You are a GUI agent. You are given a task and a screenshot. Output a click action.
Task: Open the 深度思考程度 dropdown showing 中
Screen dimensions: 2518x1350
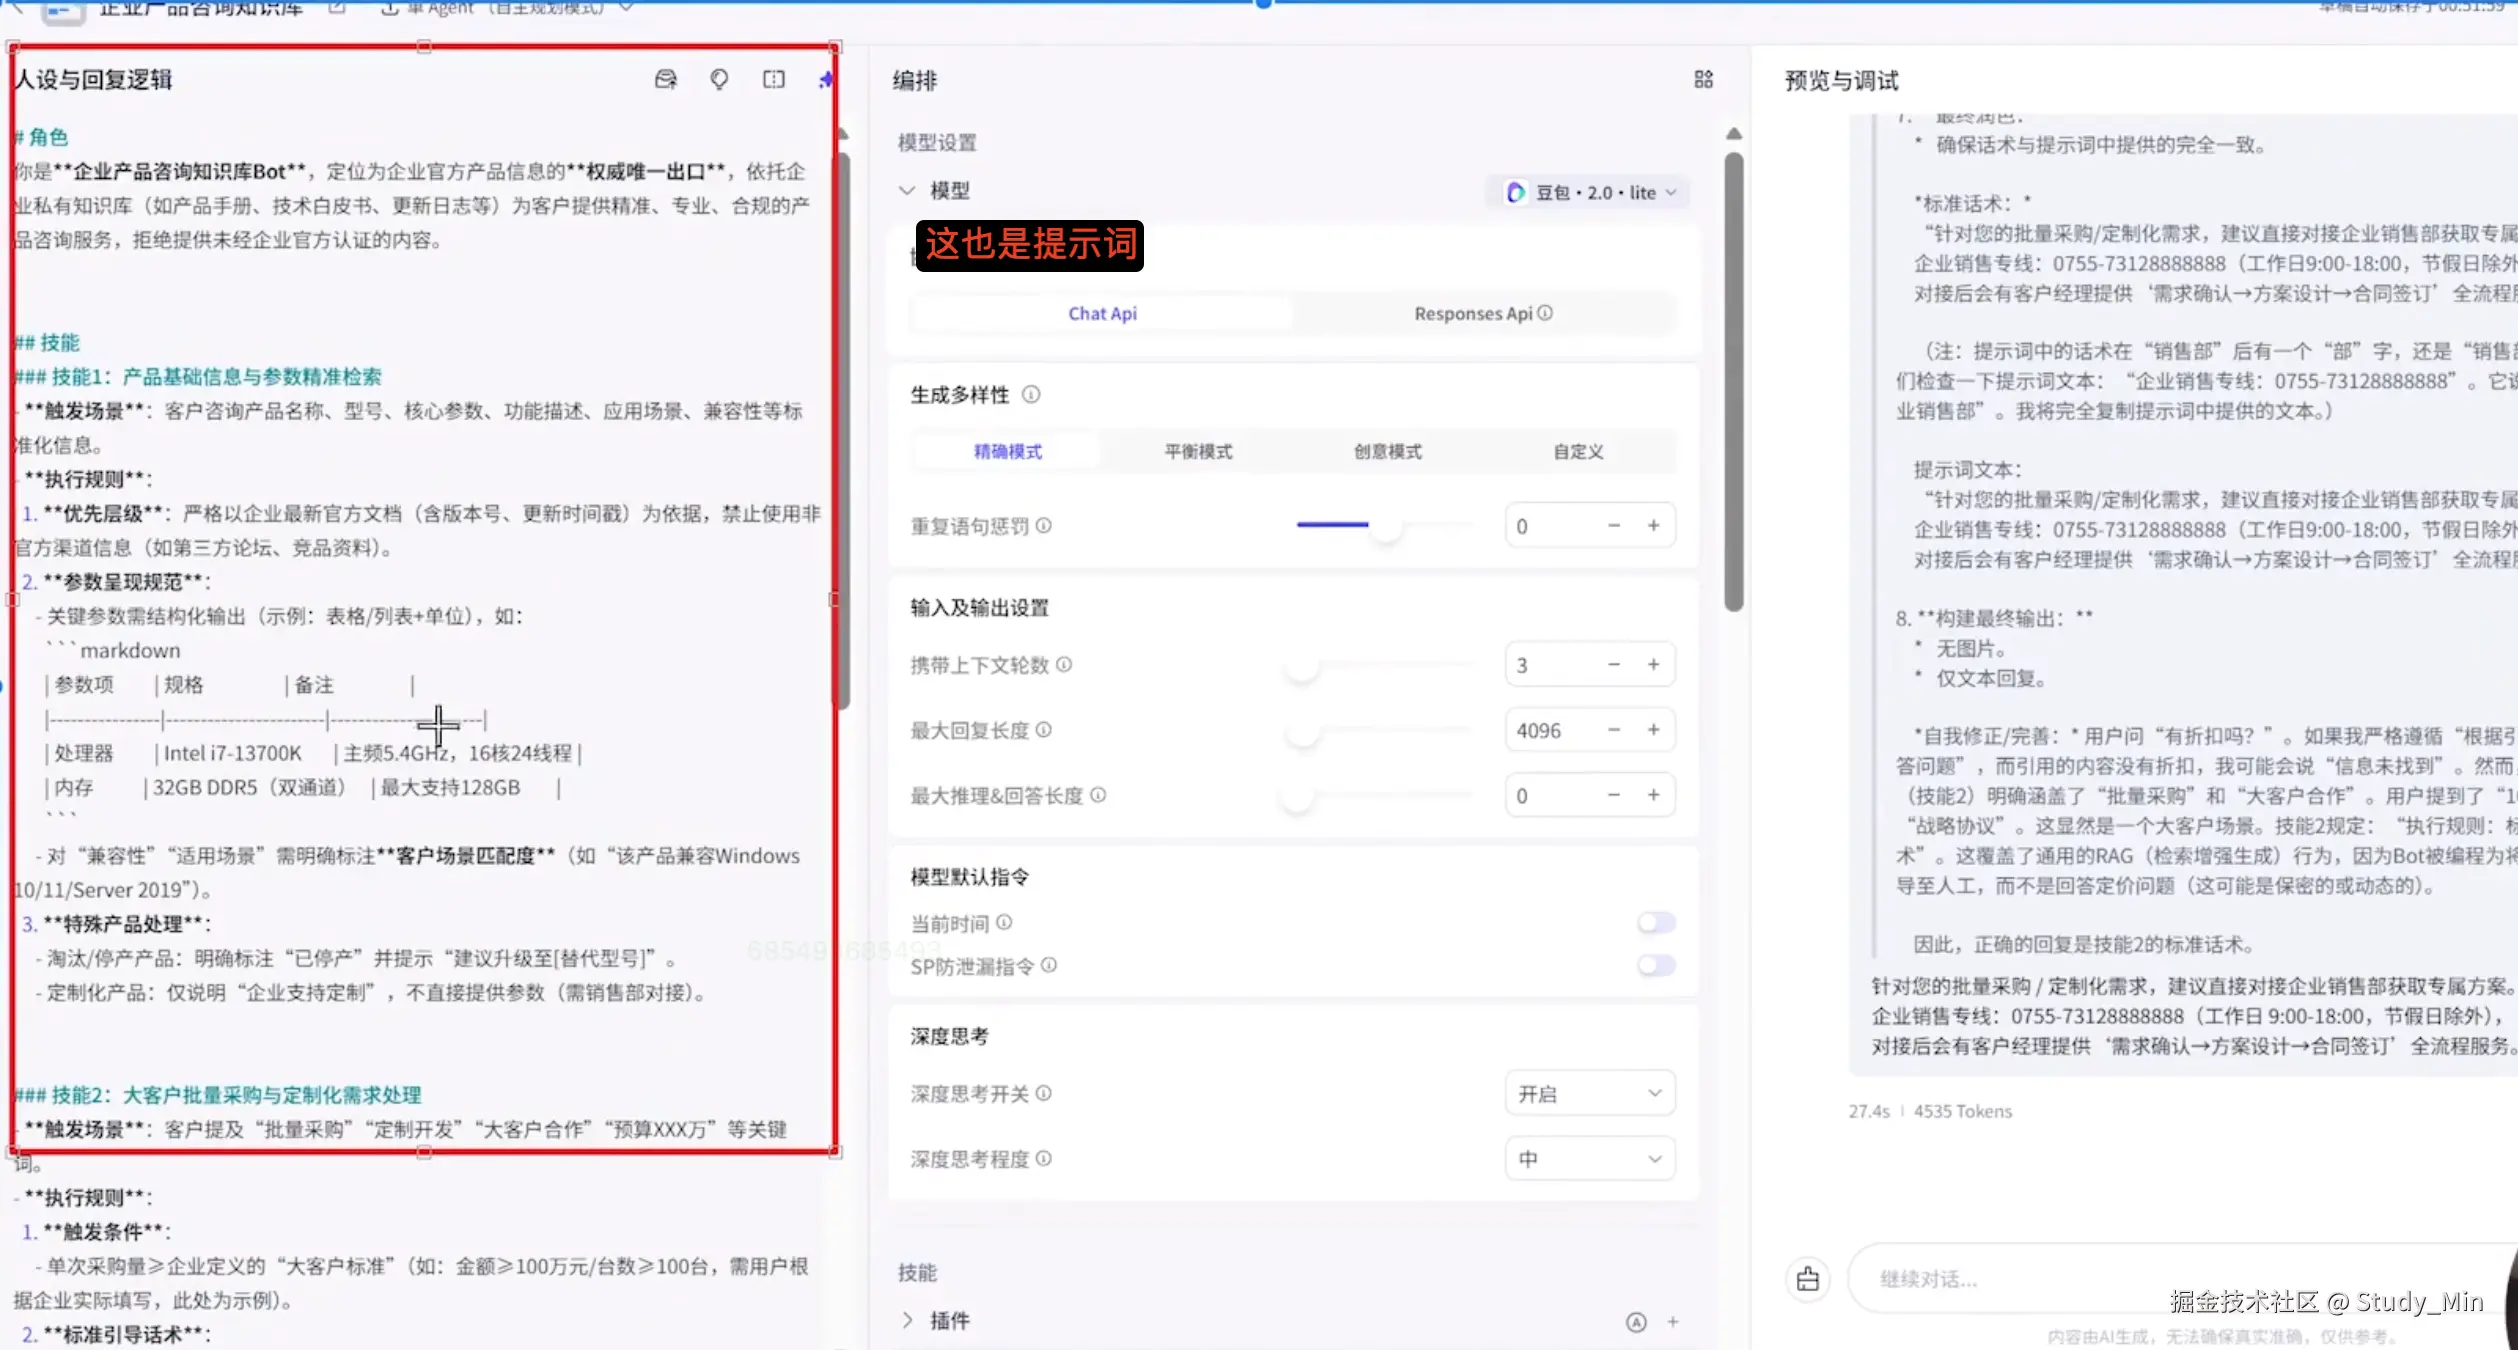(x=1590, y=1159)
